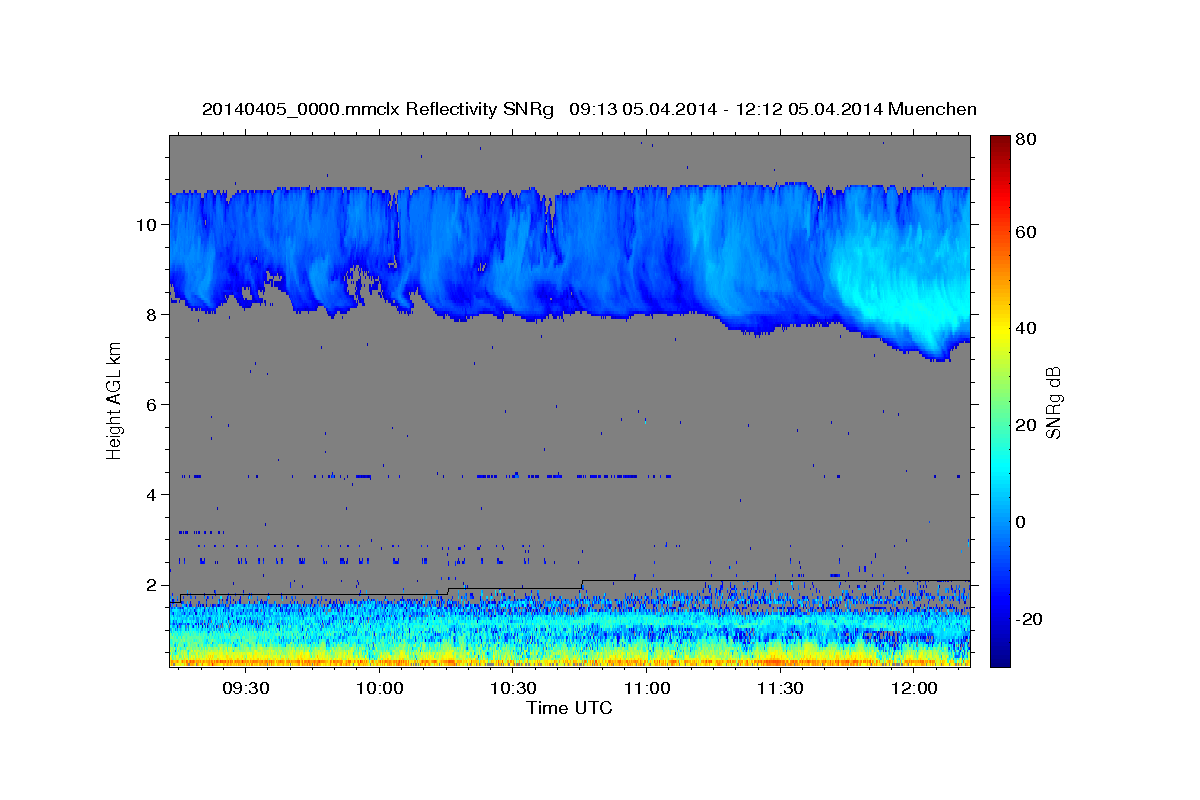Click the '09:30' time axis label

point(246,689)
